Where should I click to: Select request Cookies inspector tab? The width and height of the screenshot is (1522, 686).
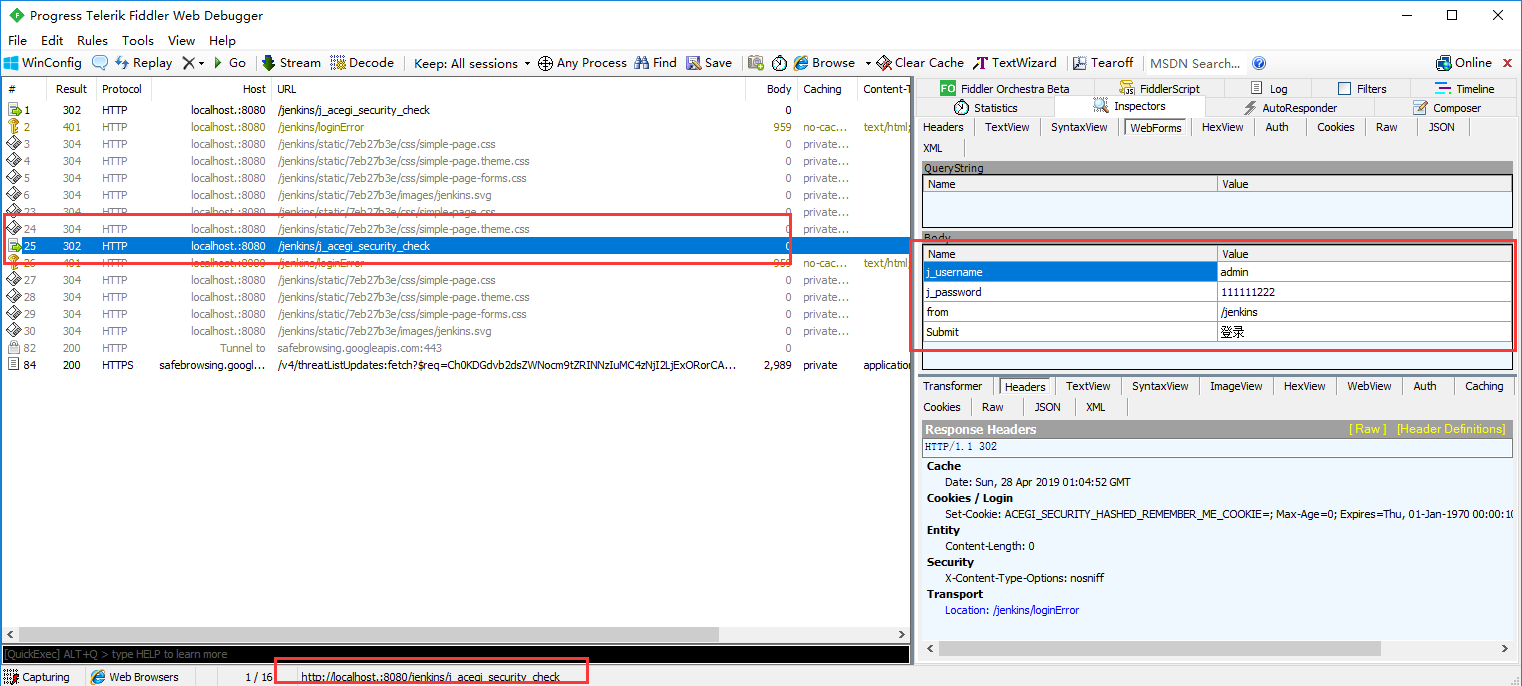pyautogui.click(x=1335, y=128)
